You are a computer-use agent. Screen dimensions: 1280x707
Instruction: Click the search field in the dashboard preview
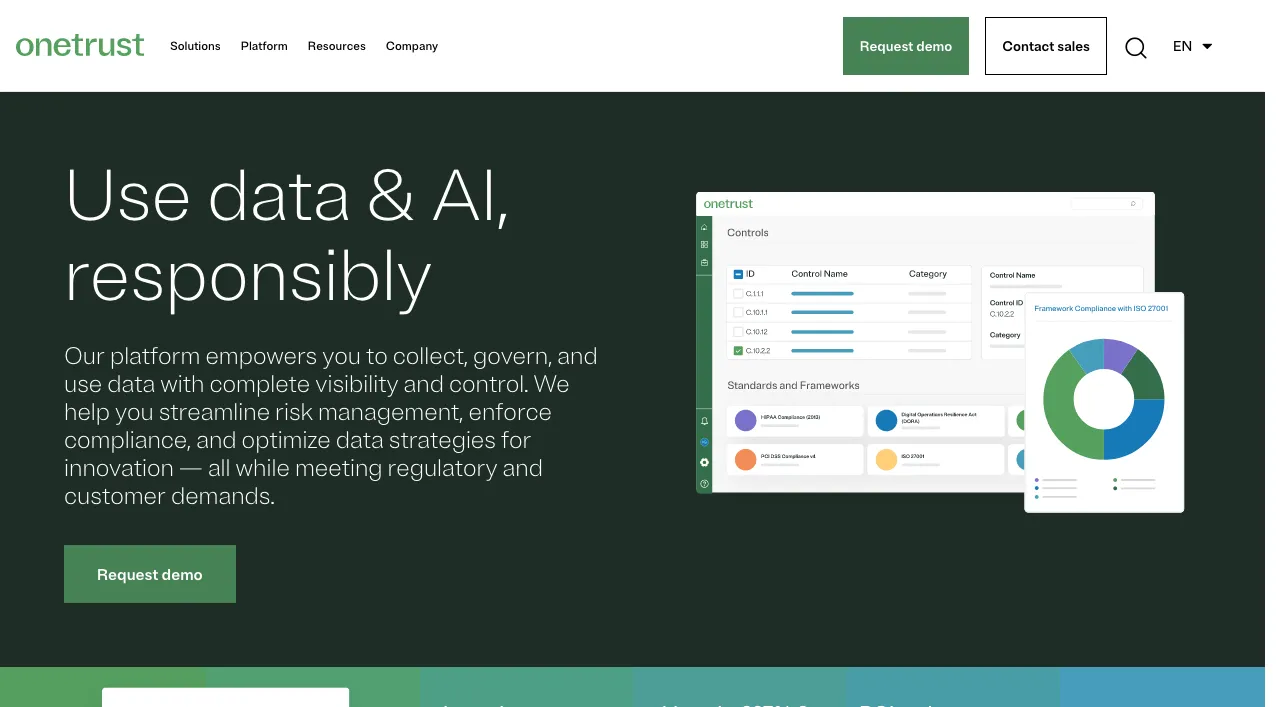[1106, 204]
